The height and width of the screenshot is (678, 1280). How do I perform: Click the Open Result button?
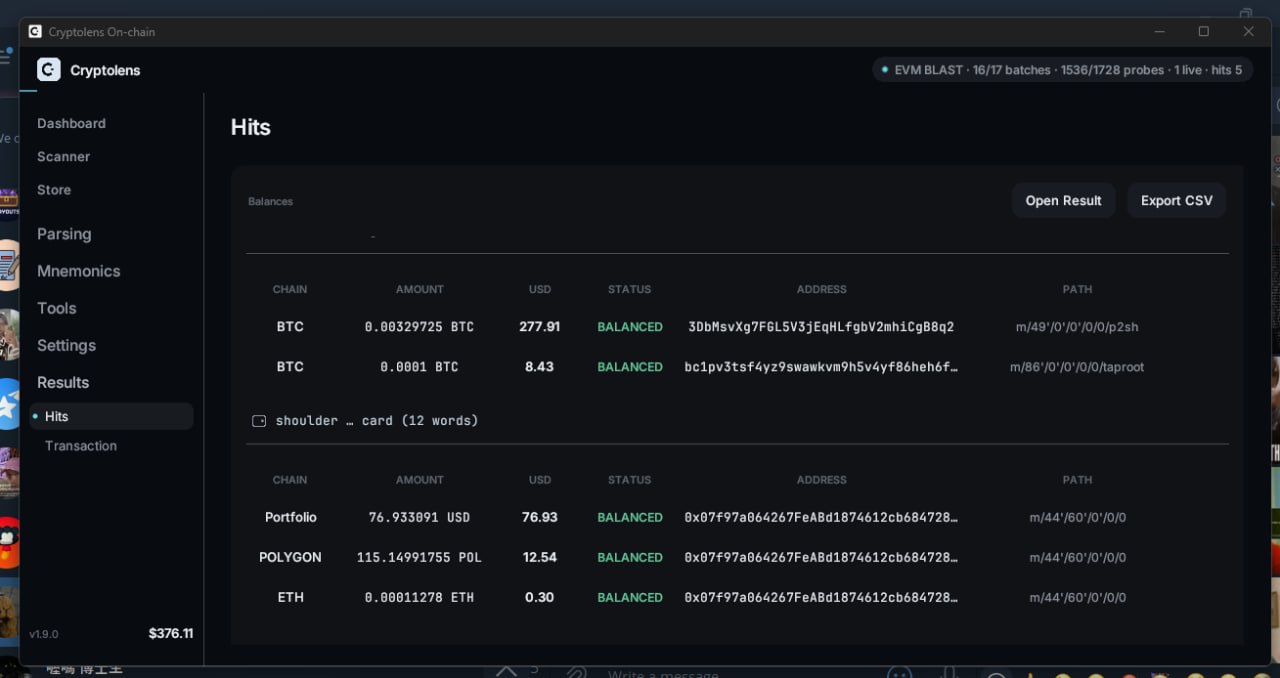click(1063, 201)
